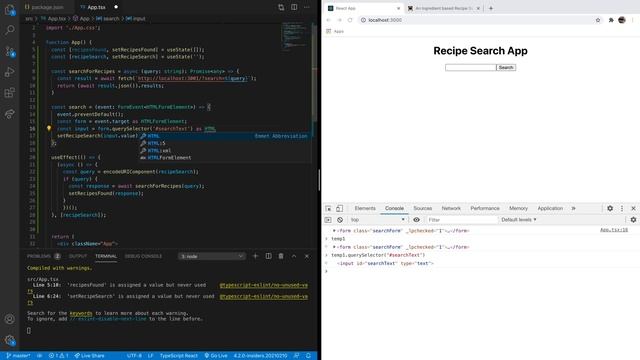640x360 pixels.
Task: Open the Apps bookmark shortcut
Action: [x=335, y=31]
